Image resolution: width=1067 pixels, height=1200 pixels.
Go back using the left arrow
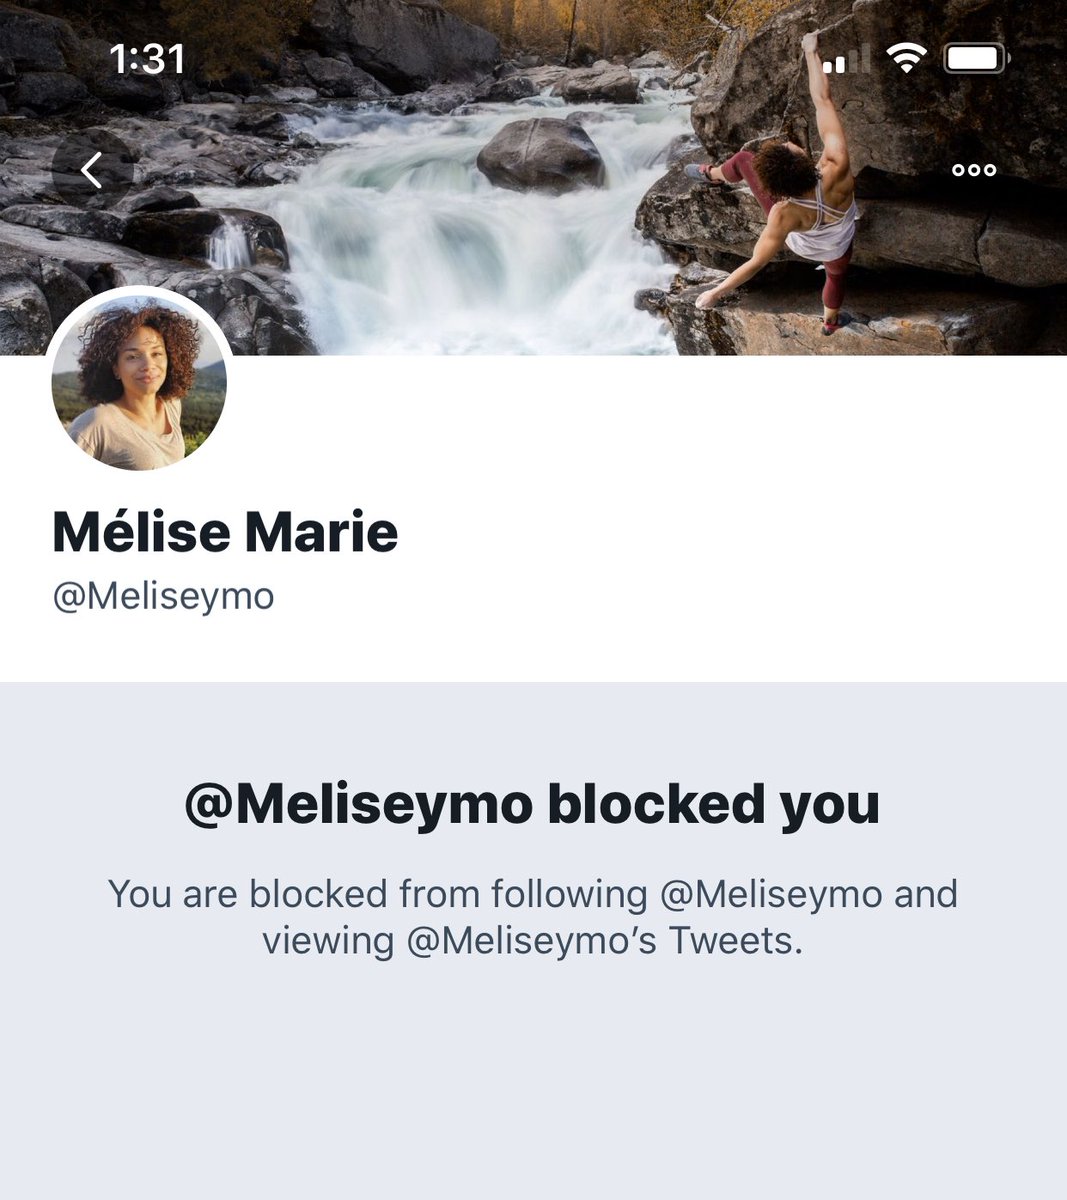tap(92, 170)
